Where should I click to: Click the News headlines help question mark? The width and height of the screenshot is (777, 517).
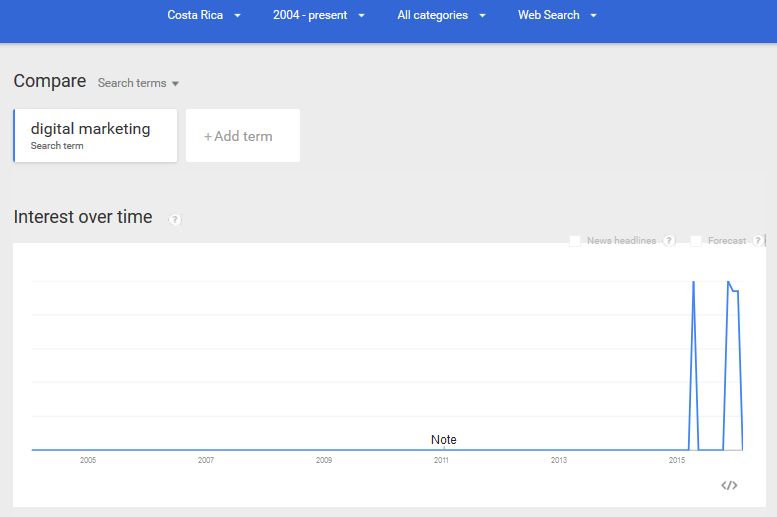(669, 240)
